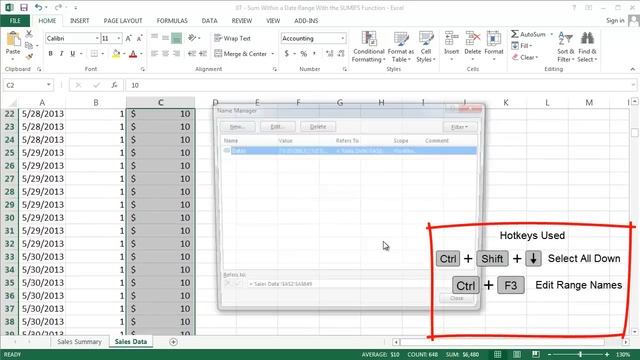Adjust the zoom slider in status bar

pyautogui.click(x=580, y=354)
